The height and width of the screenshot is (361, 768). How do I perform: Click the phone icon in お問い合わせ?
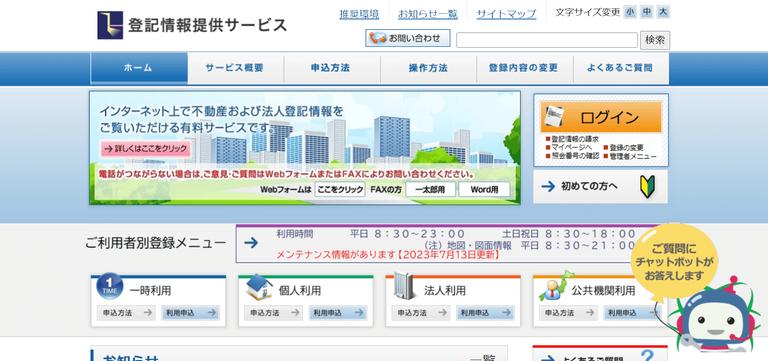pos(378,38)
